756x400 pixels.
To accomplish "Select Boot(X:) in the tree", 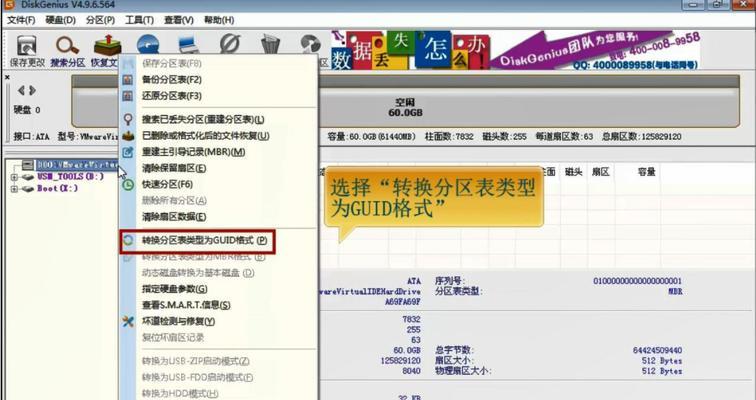I will pos(57,188).
